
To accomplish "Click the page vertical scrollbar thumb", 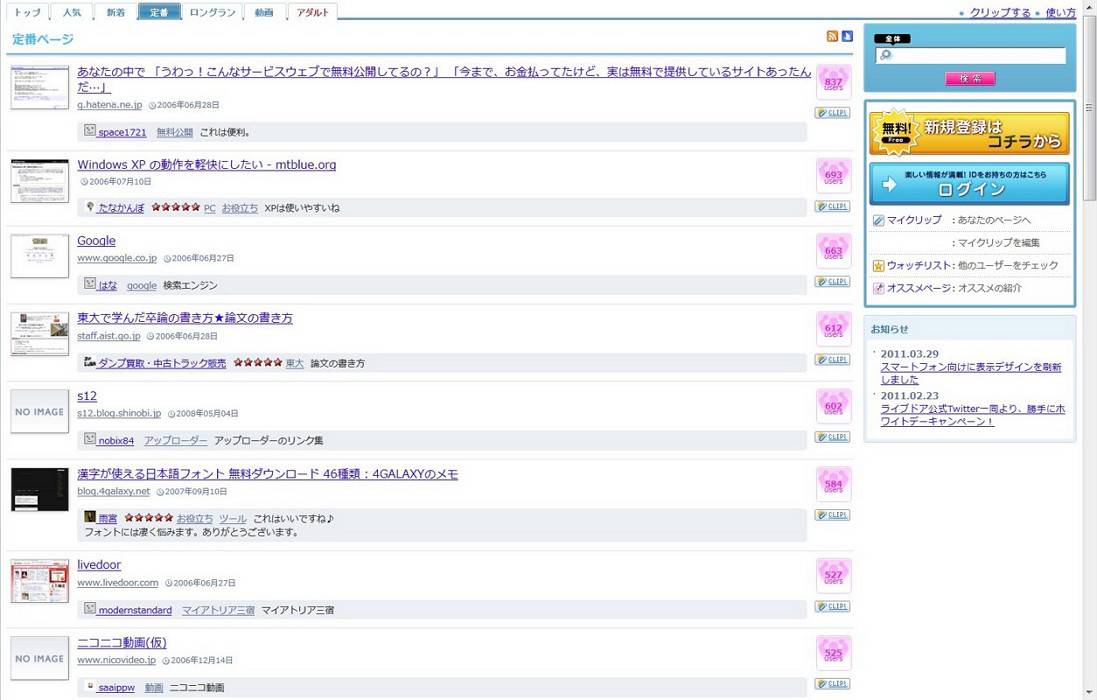I will click(x=1089, y=108).
